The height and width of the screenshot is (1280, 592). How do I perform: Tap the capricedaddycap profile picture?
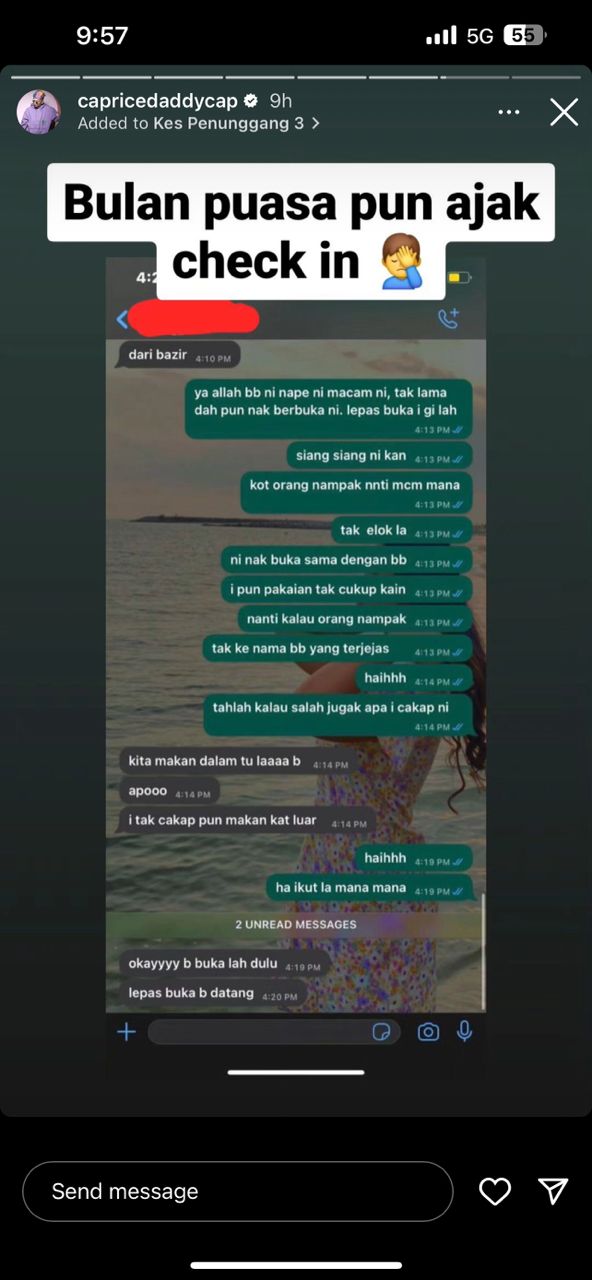[39, 111]
